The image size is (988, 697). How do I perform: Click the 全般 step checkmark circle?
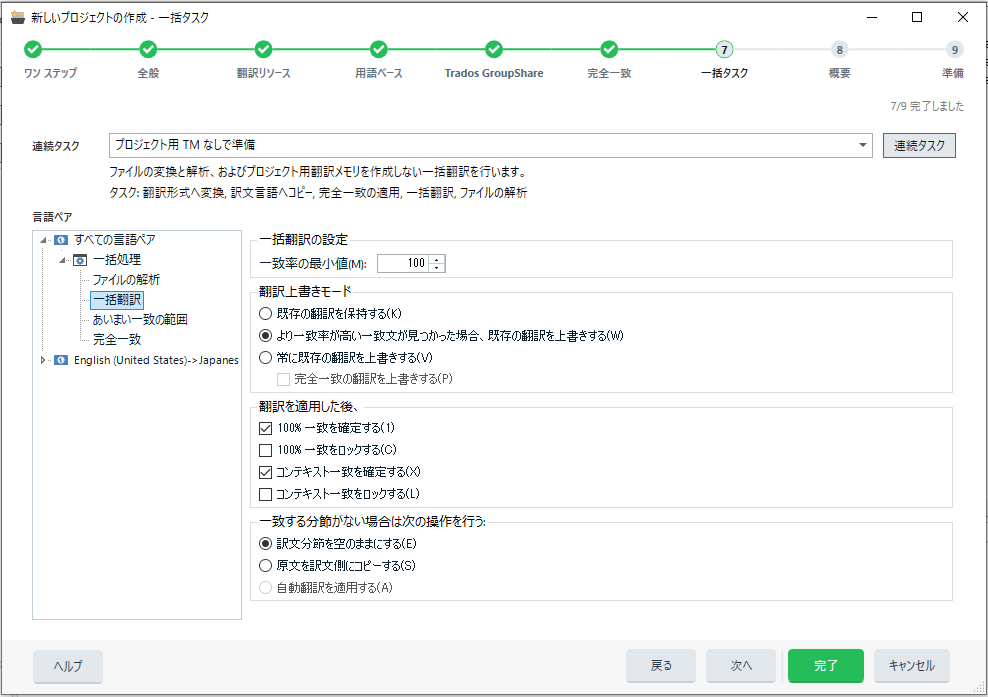[x=148, y=49]
